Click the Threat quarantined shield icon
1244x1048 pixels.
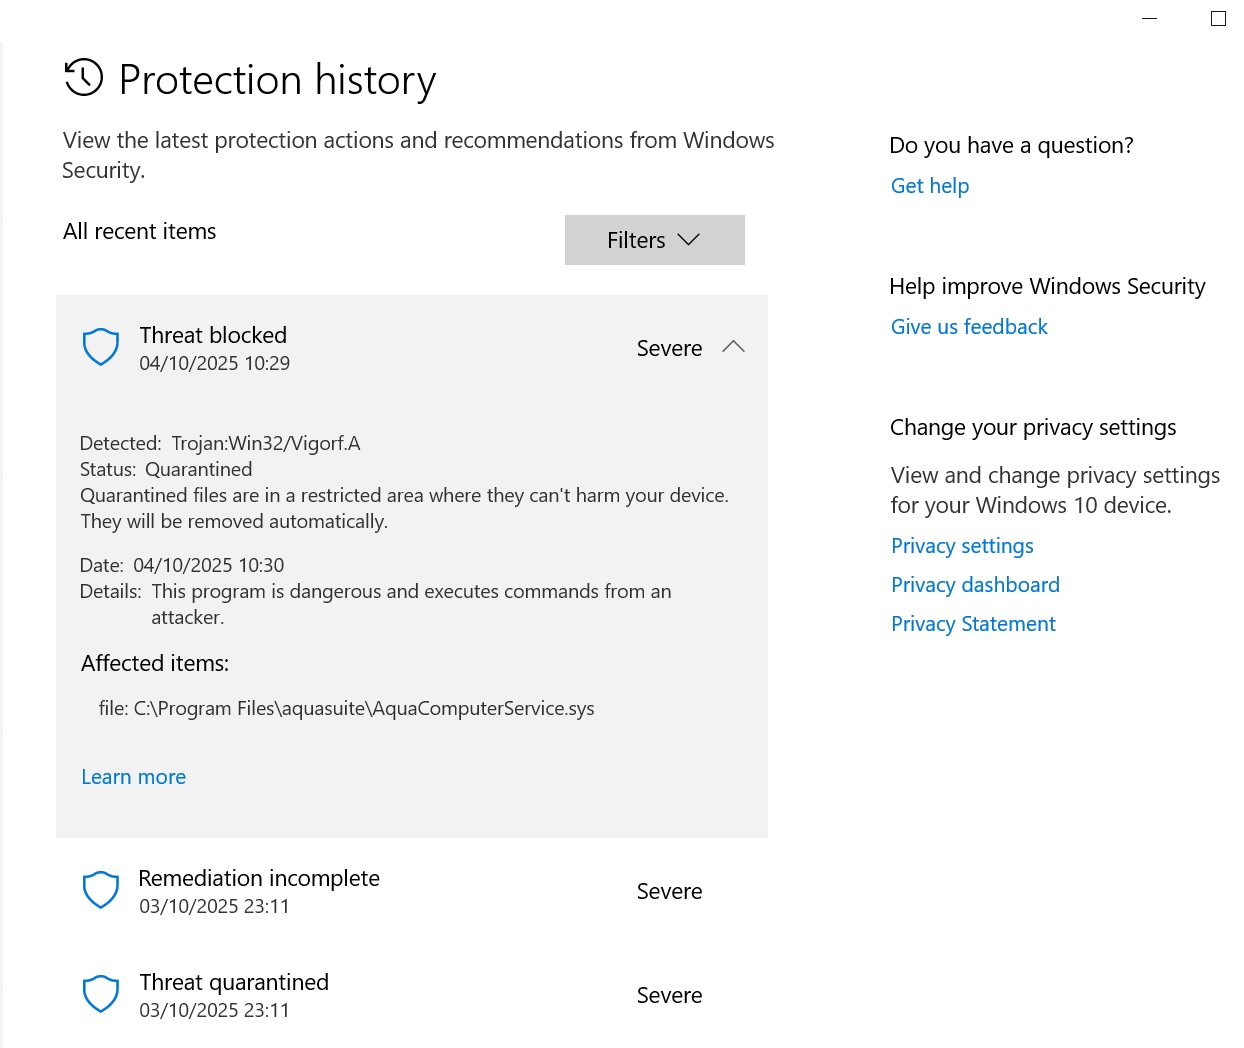coord(100,994)
